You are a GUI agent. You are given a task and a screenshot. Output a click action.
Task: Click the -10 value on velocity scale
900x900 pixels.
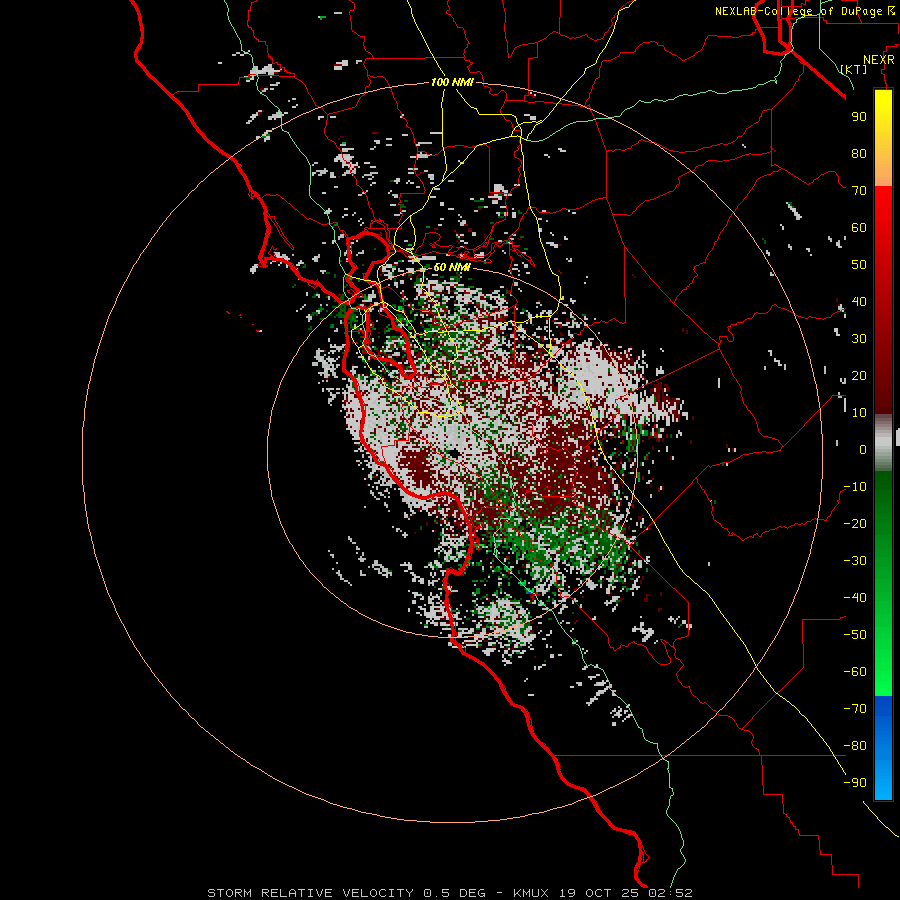click(855, 487)
